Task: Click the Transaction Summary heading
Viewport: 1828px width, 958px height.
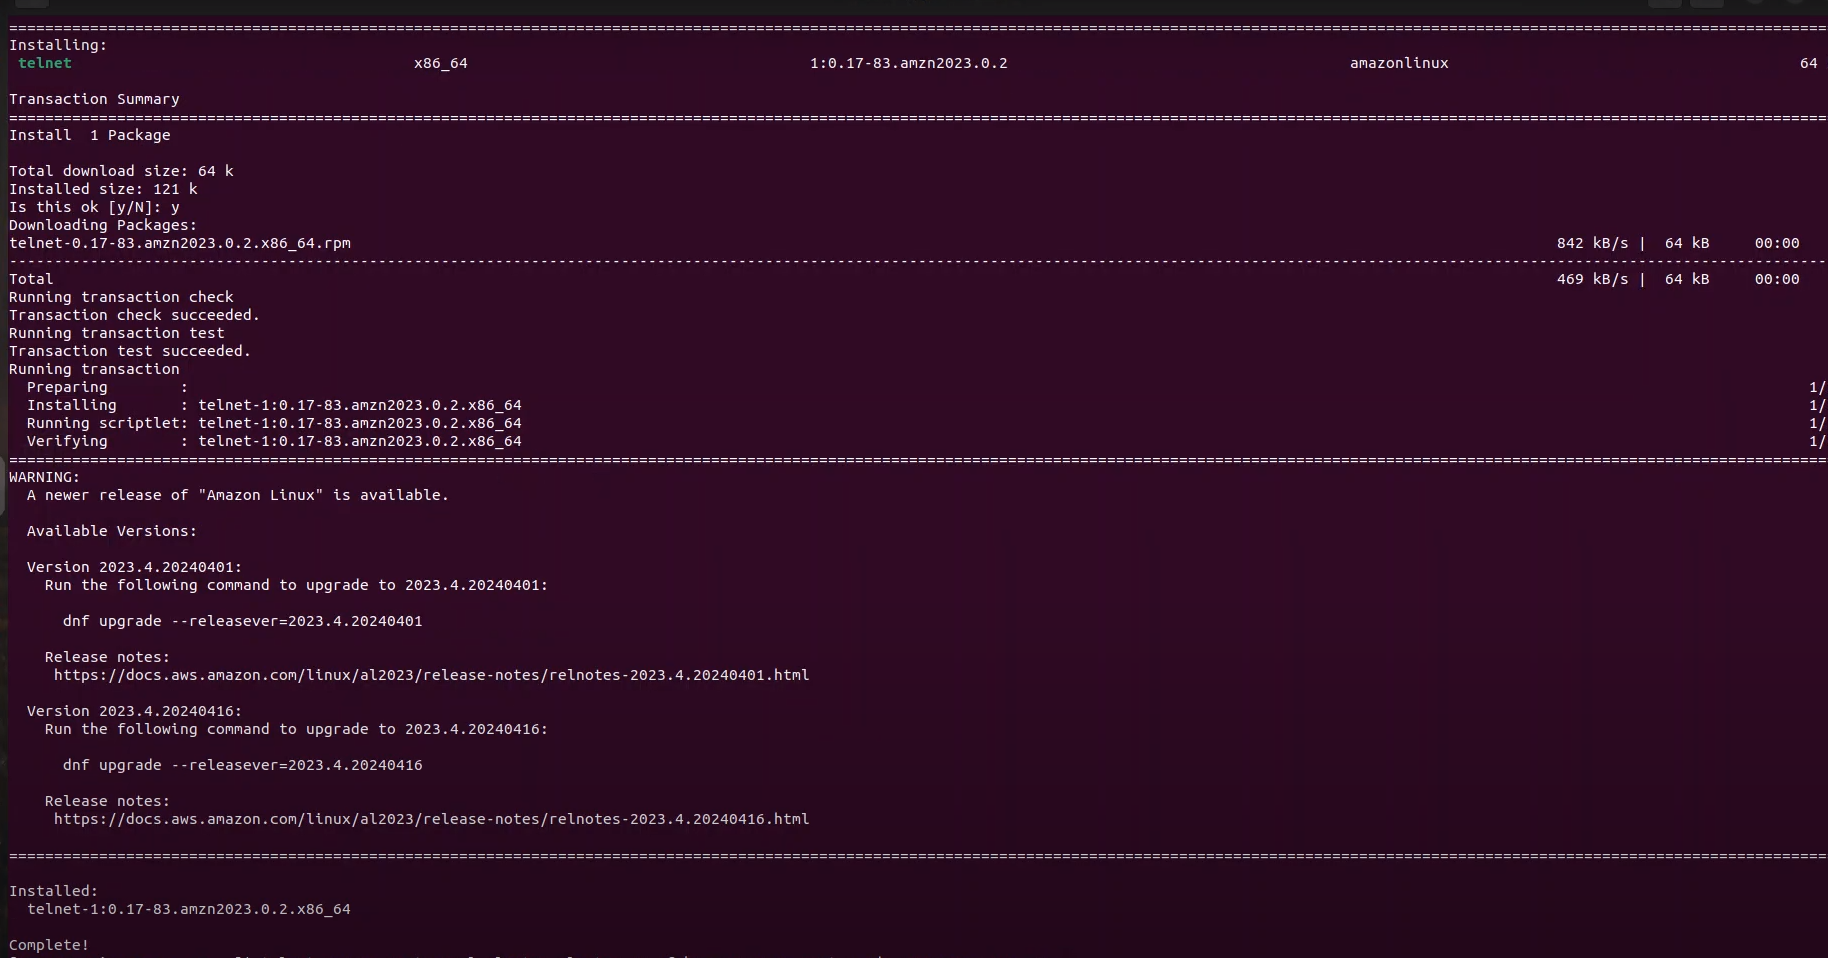Action: pos(95,99)
